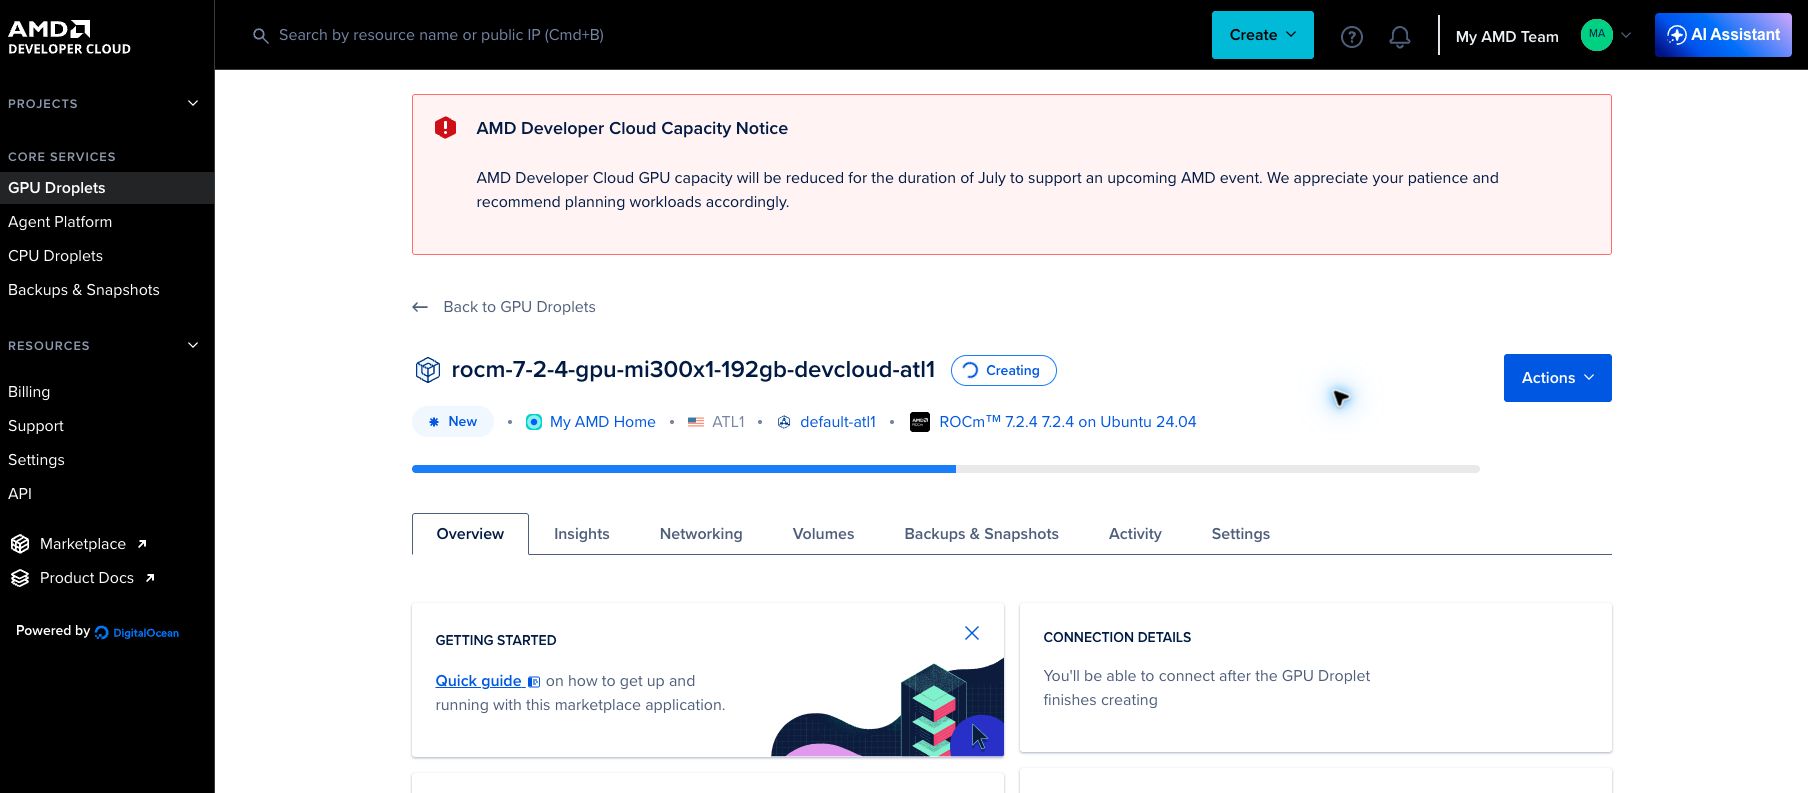Dismiss the Getting Started card
The image size is (1808, 793).
pyautogui.click(x=971, y=633)
